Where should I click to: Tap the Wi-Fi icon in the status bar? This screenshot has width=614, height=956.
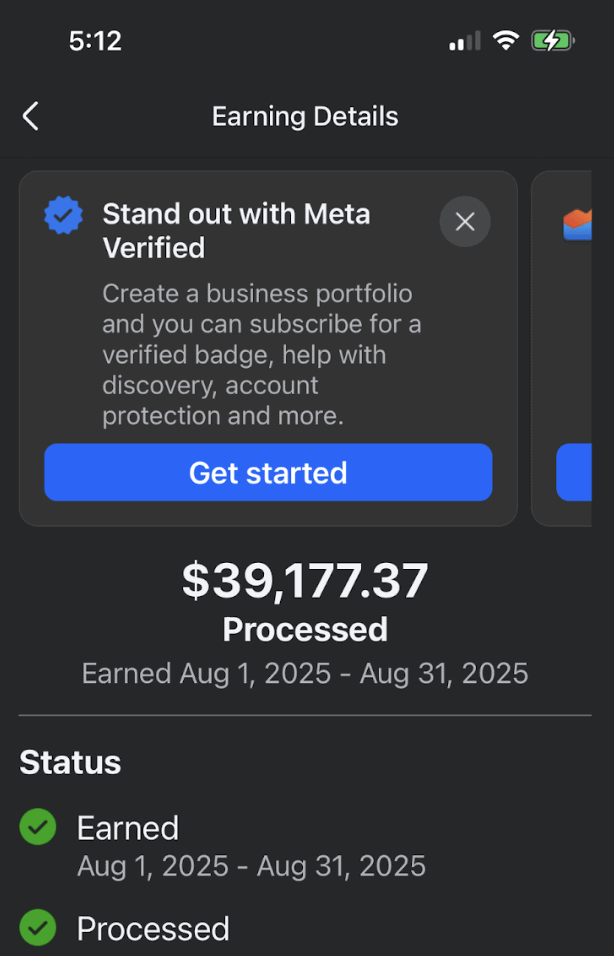(x=506, y=41)
